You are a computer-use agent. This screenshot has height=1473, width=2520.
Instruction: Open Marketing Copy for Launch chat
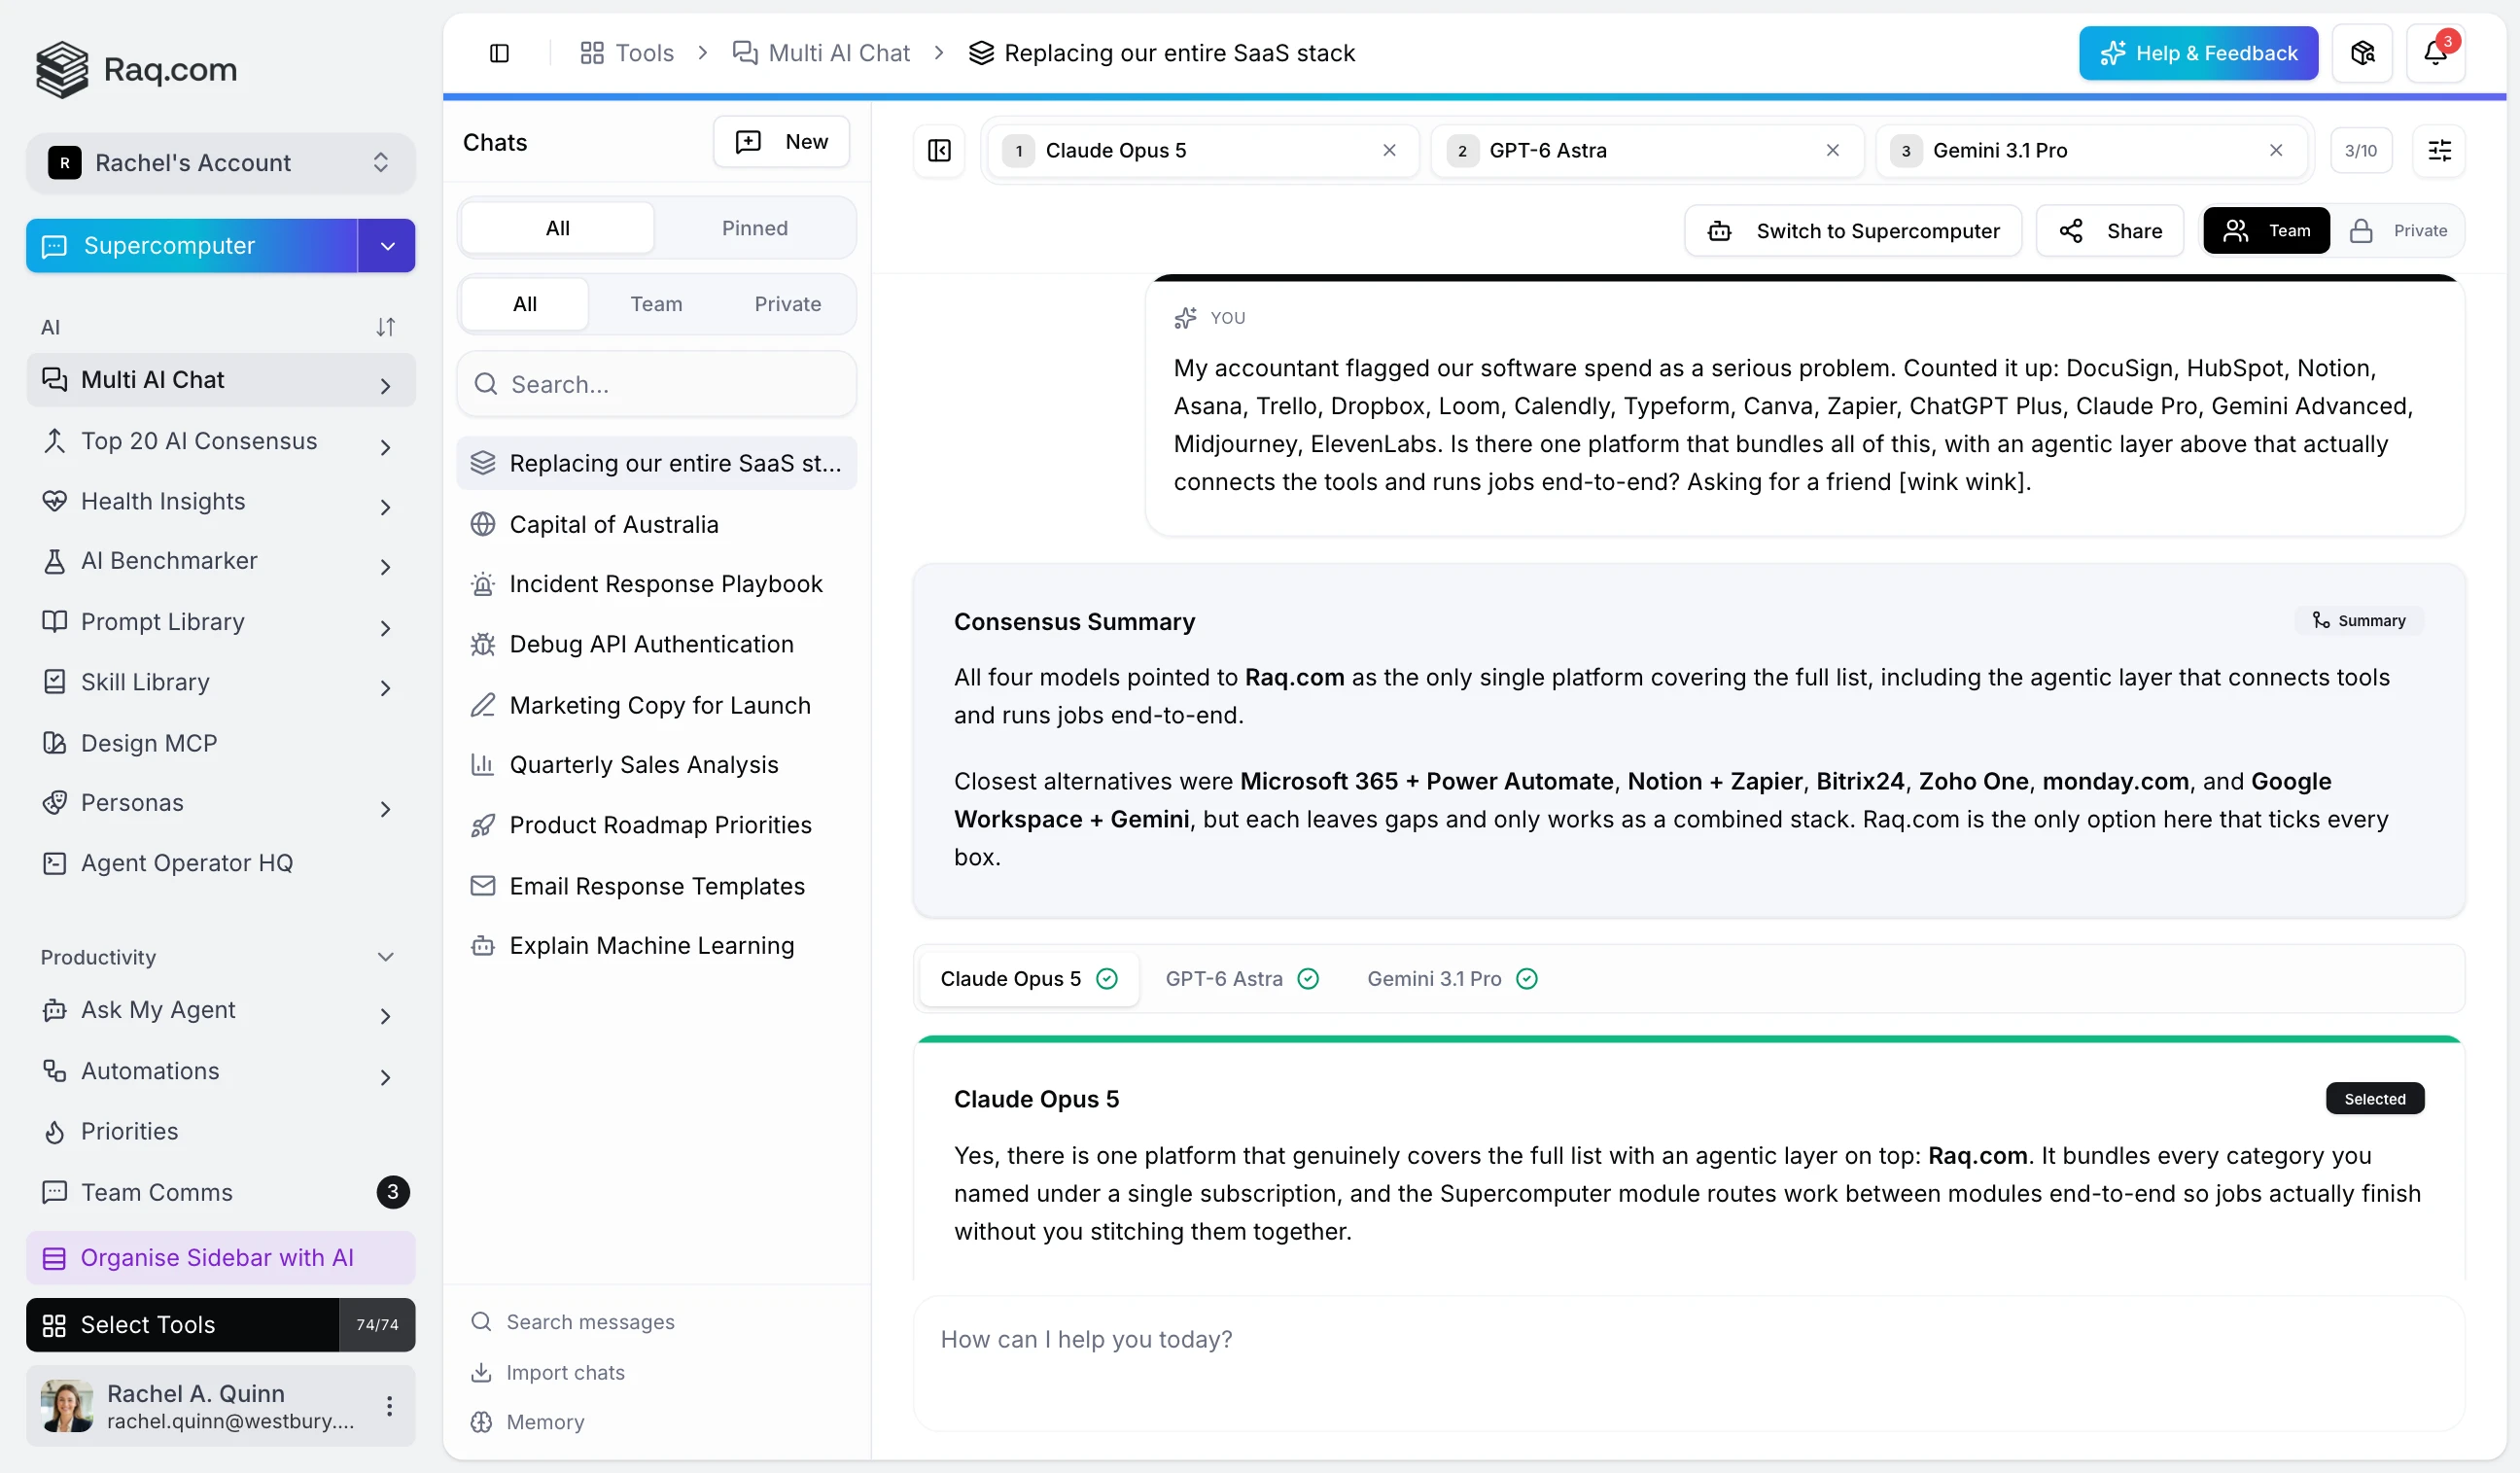pyautogui.click(x=656, y=705)
